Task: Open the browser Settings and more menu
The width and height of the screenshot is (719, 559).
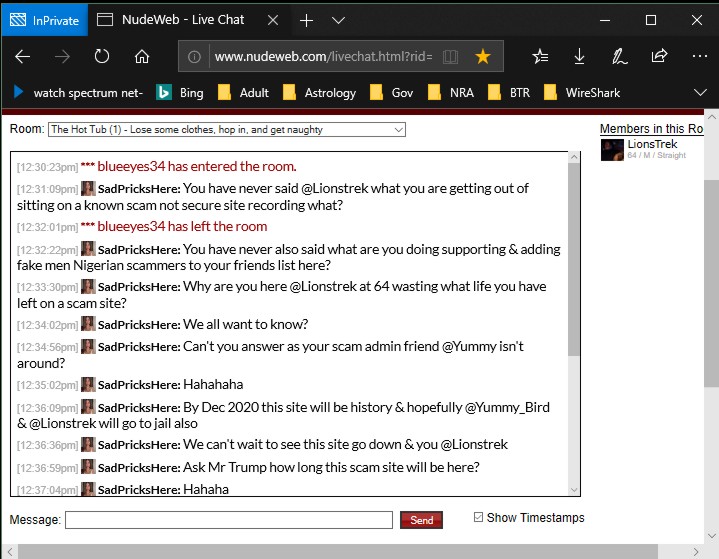Action: (x=698, y=57)
